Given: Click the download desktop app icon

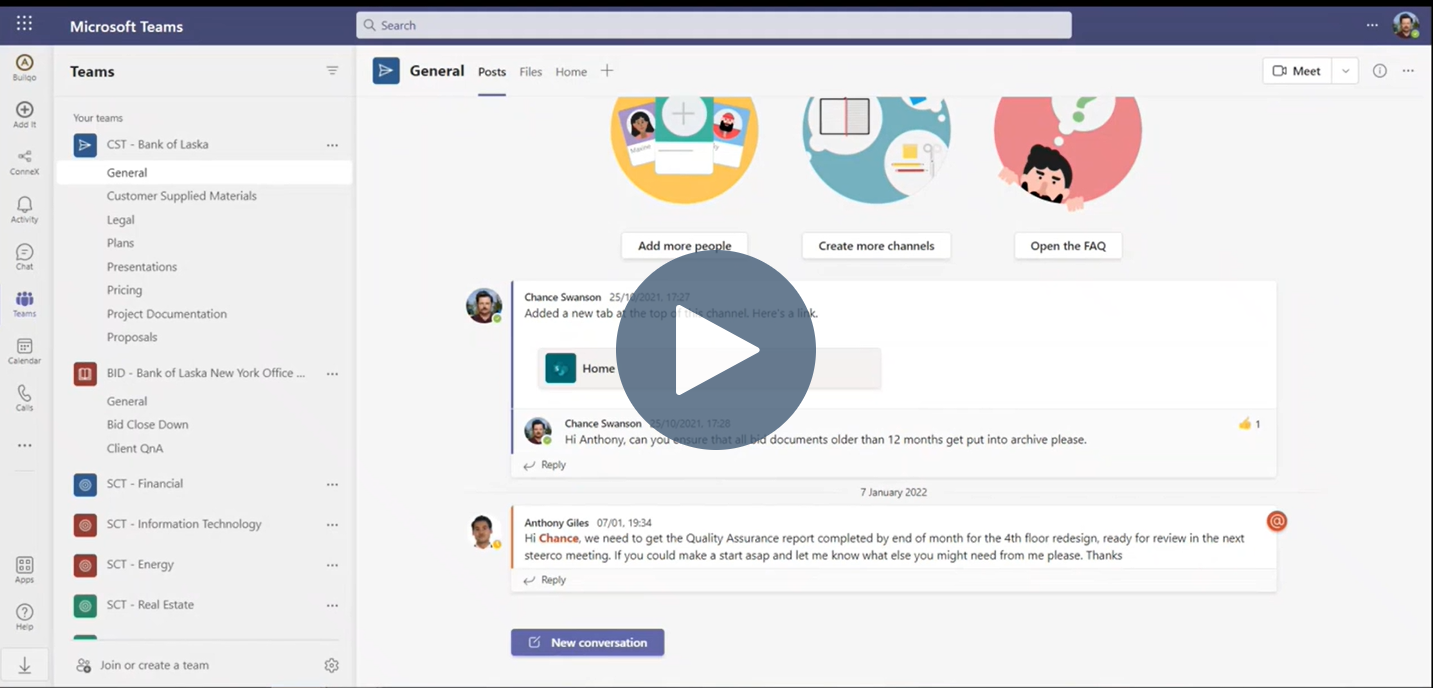Looking at the screenshot, I should point(25,666).
